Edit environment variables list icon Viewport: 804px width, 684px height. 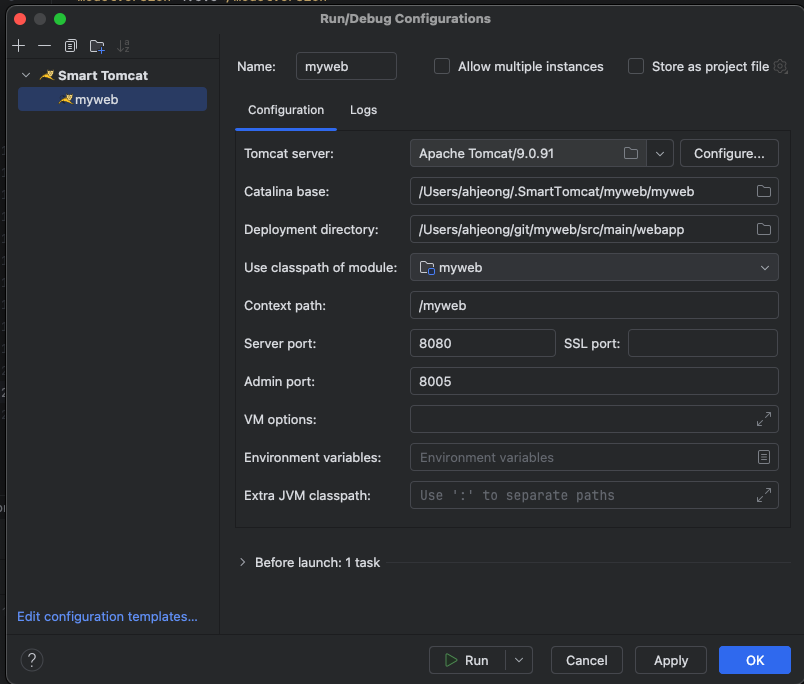[764, 457]
